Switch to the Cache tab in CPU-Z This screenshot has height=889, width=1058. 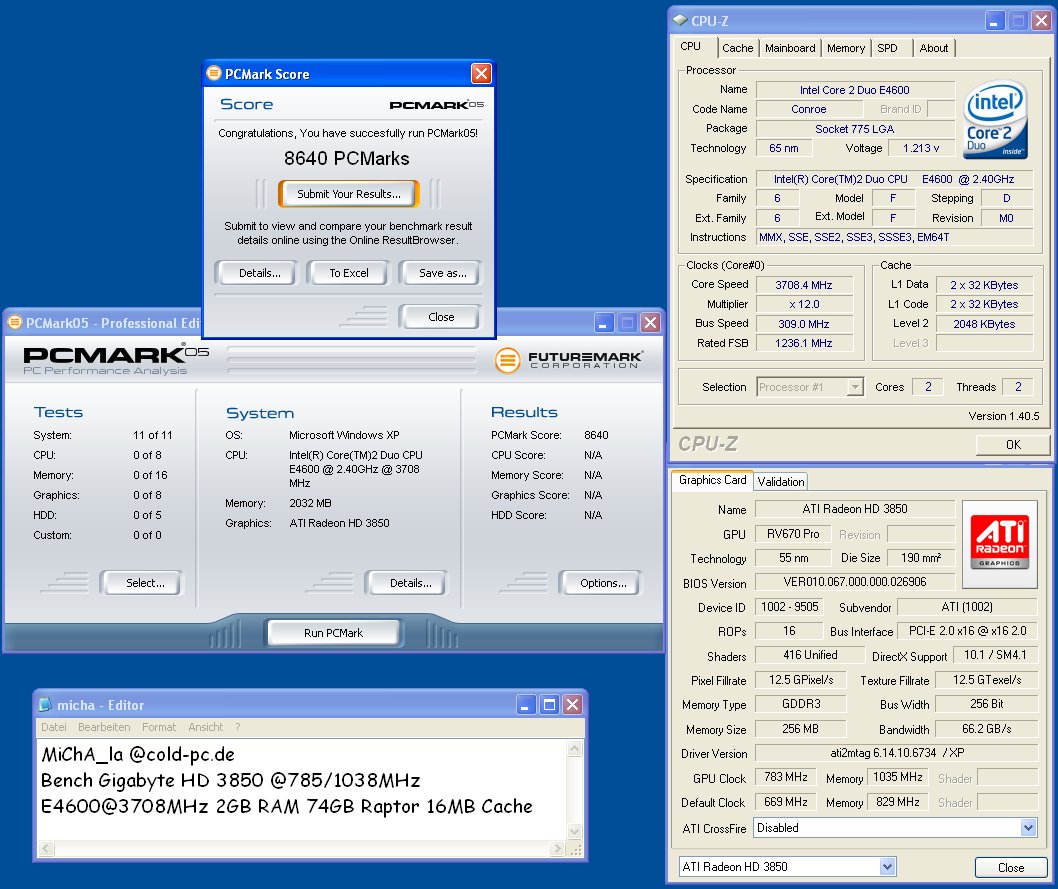pos(737,48)
